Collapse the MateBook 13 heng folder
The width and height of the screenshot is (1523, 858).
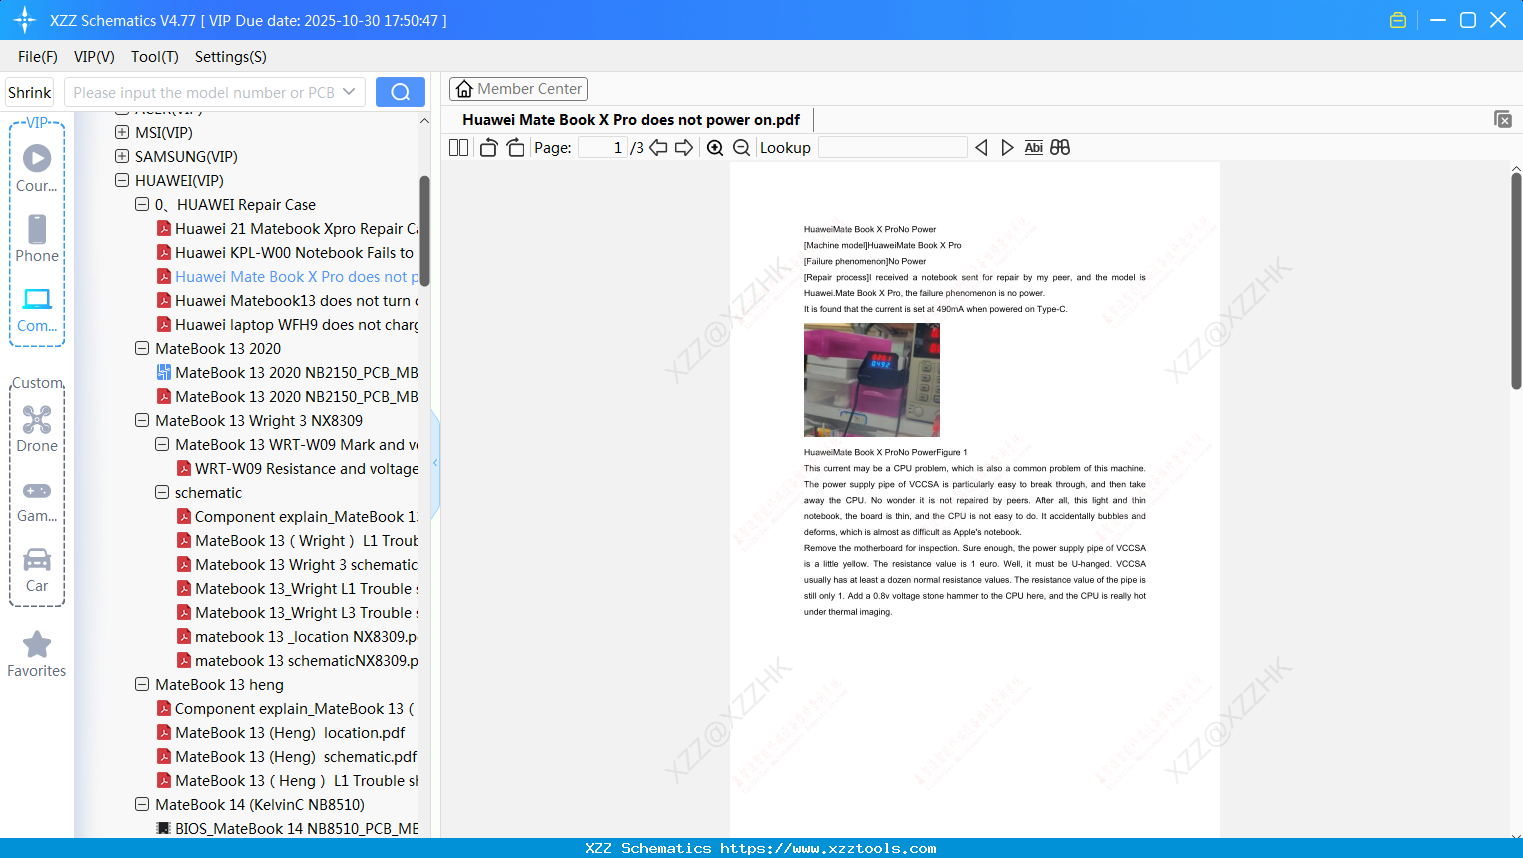[142, 684]
